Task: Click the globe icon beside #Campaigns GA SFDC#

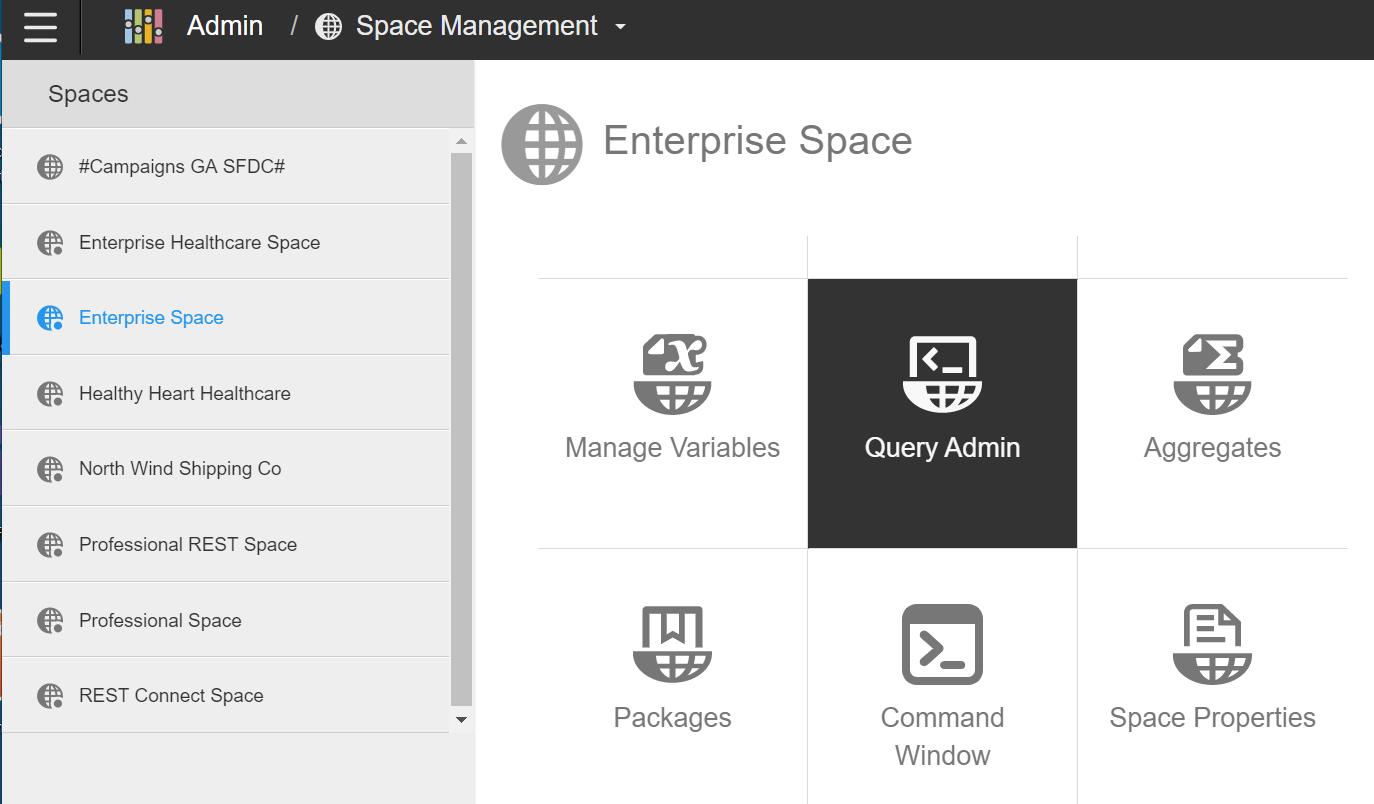Action: click(50, 167)
